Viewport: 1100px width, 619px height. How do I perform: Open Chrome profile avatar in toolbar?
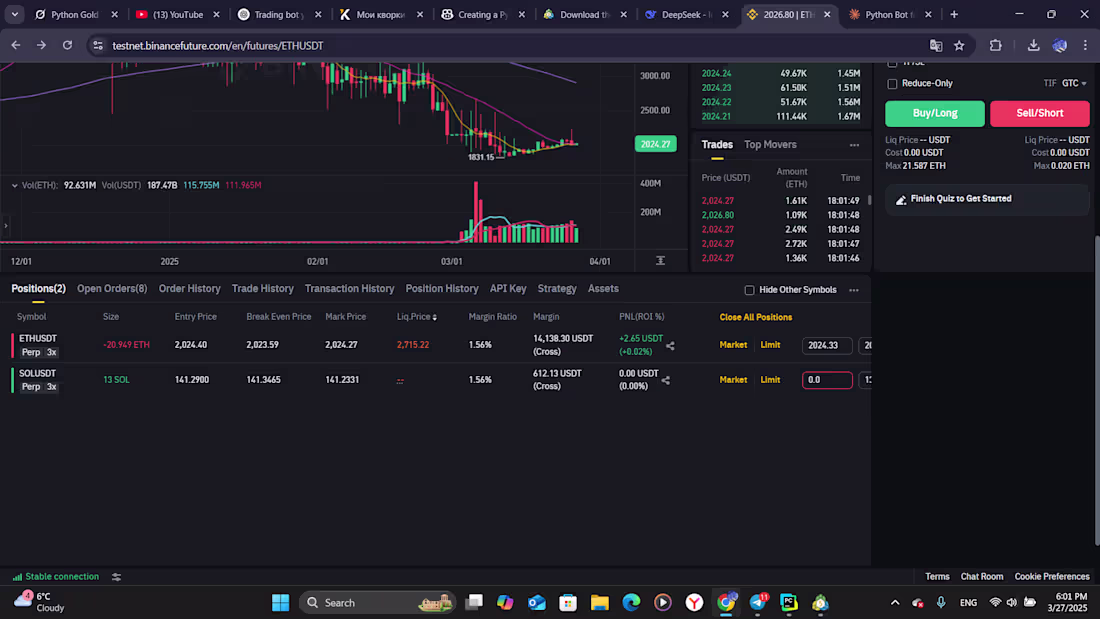(1059, 45)
